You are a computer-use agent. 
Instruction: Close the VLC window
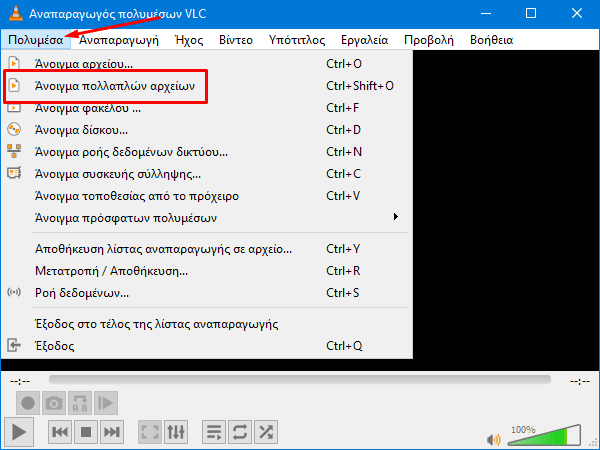[577, 13]
